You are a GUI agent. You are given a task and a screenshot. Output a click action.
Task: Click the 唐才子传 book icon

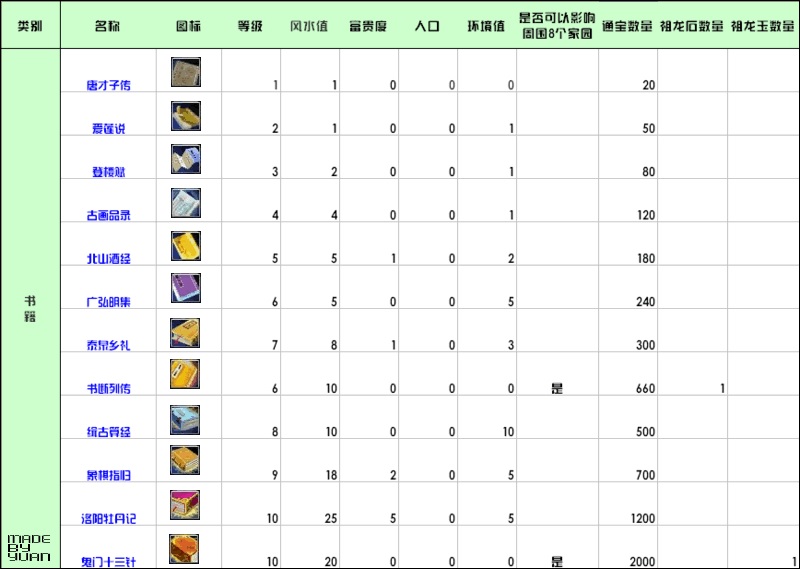click(186, 72)
